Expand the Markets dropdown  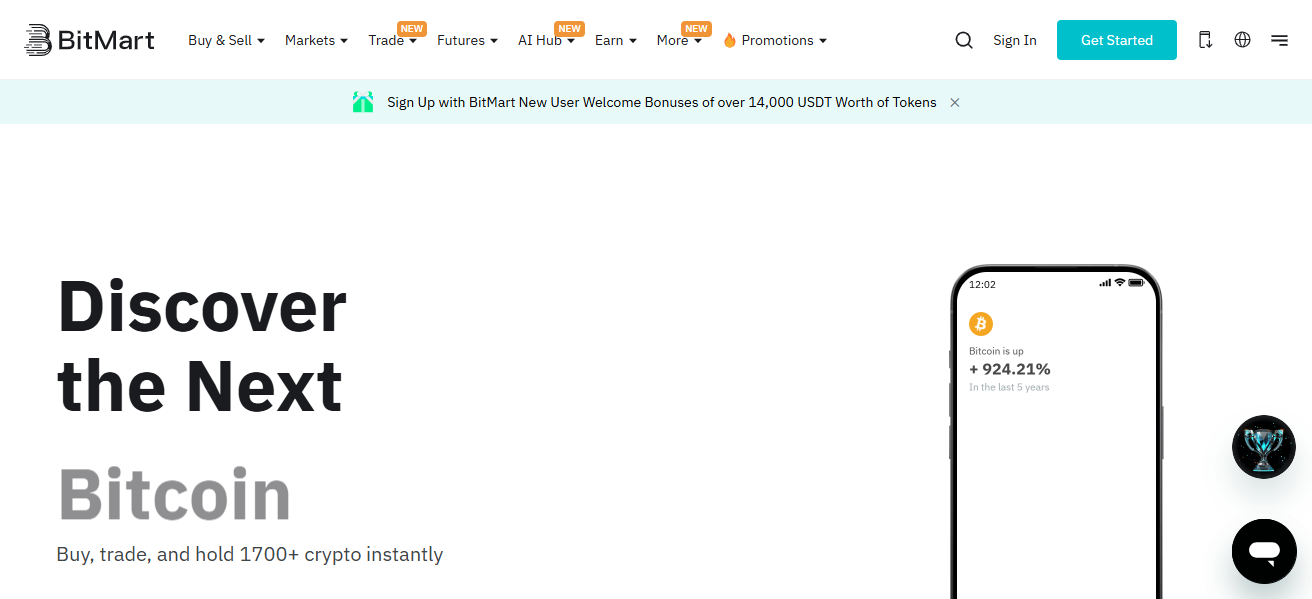pyautogui.click(x=316, y=40)
